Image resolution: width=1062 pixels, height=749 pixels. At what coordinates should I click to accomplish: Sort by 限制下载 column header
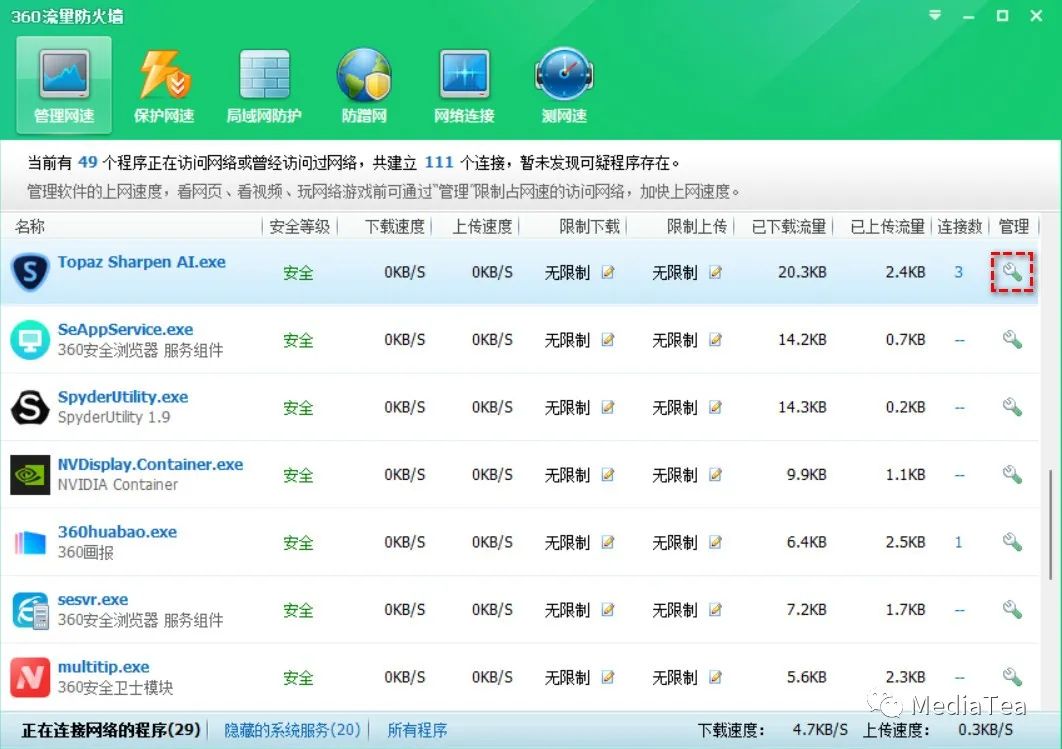coord(589,226)
